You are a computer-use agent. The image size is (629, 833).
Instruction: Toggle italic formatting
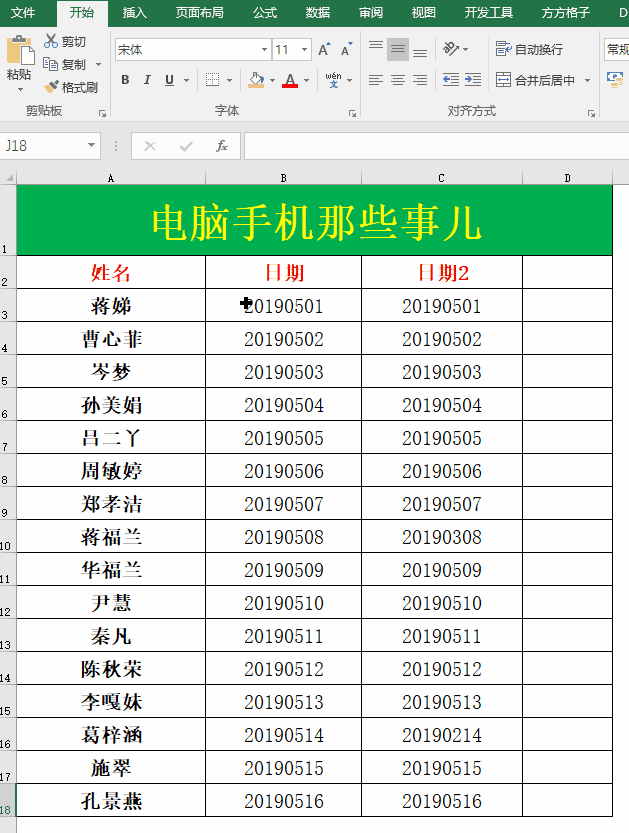[x=147, y=80]
